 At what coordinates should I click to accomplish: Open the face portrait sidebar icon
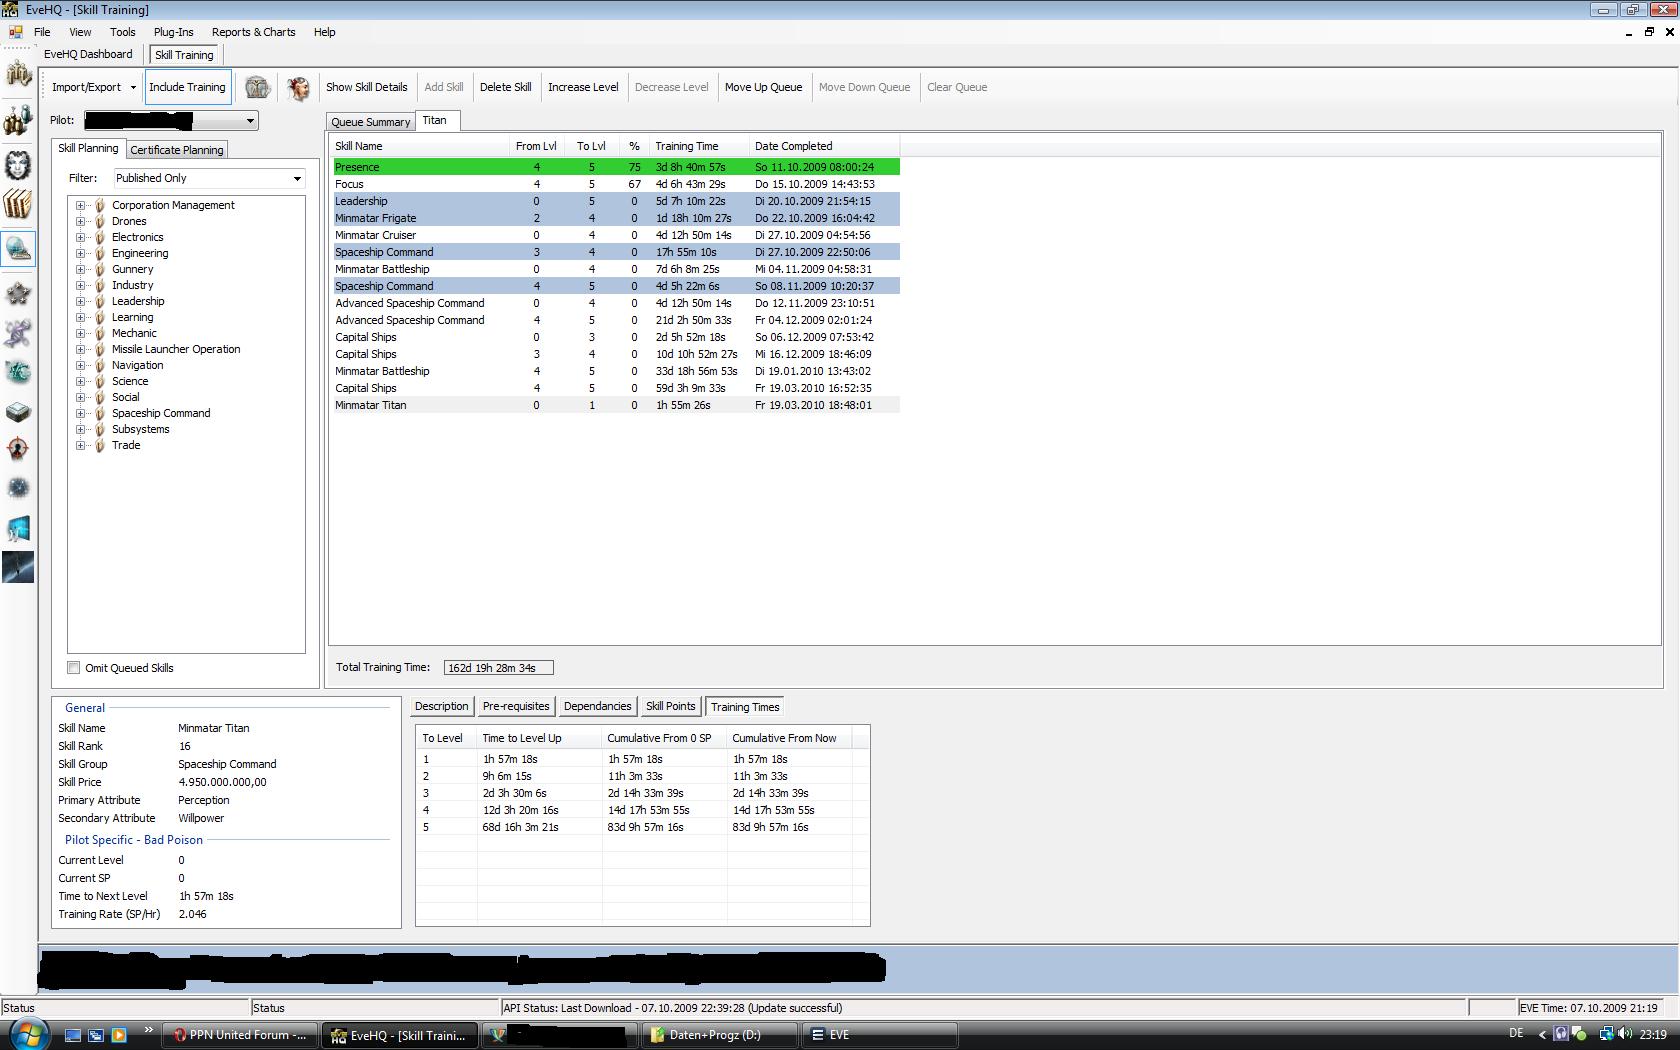[x=18, y=164]
